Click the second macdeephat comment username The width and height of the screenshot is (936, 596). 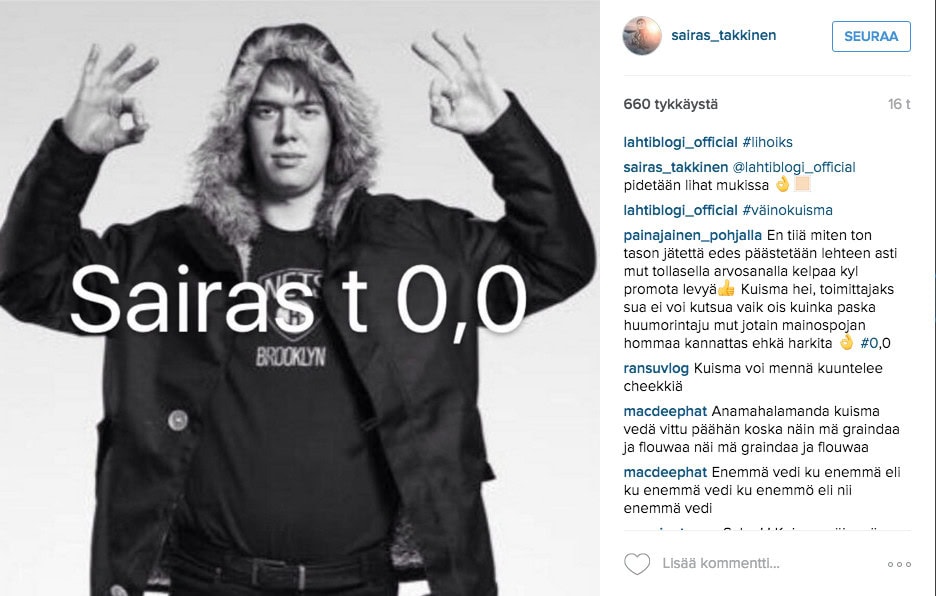[665, 472]
